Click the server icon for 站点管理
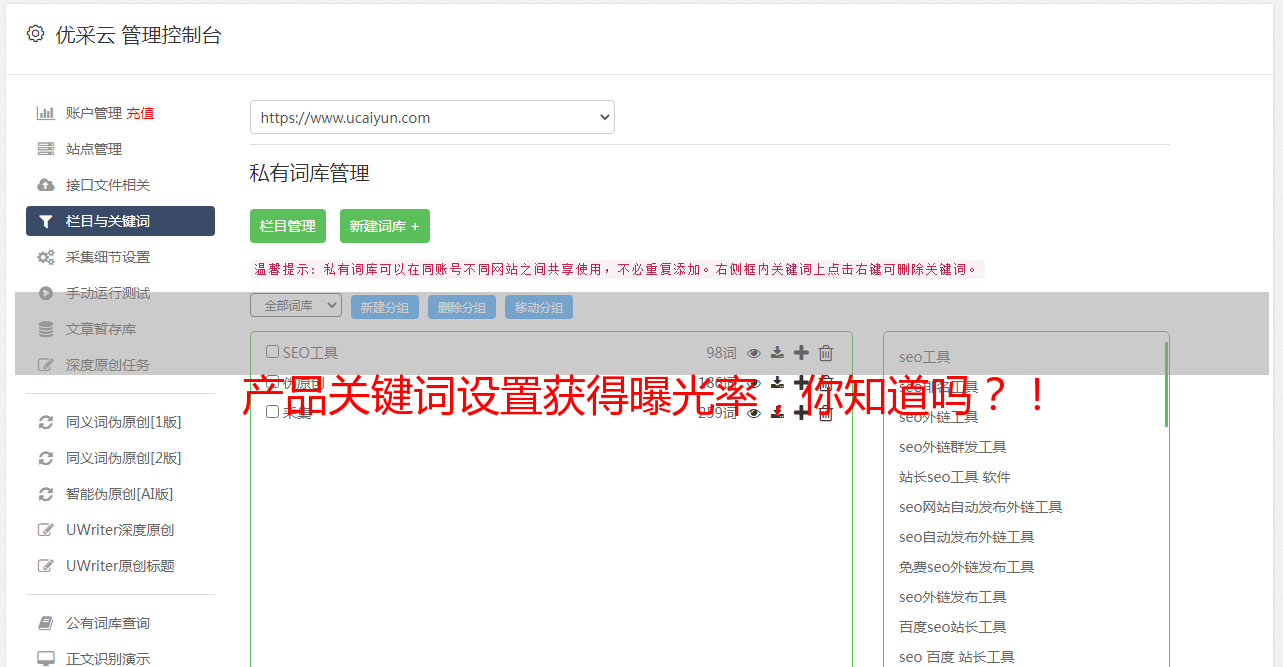 tap(46, 149)
